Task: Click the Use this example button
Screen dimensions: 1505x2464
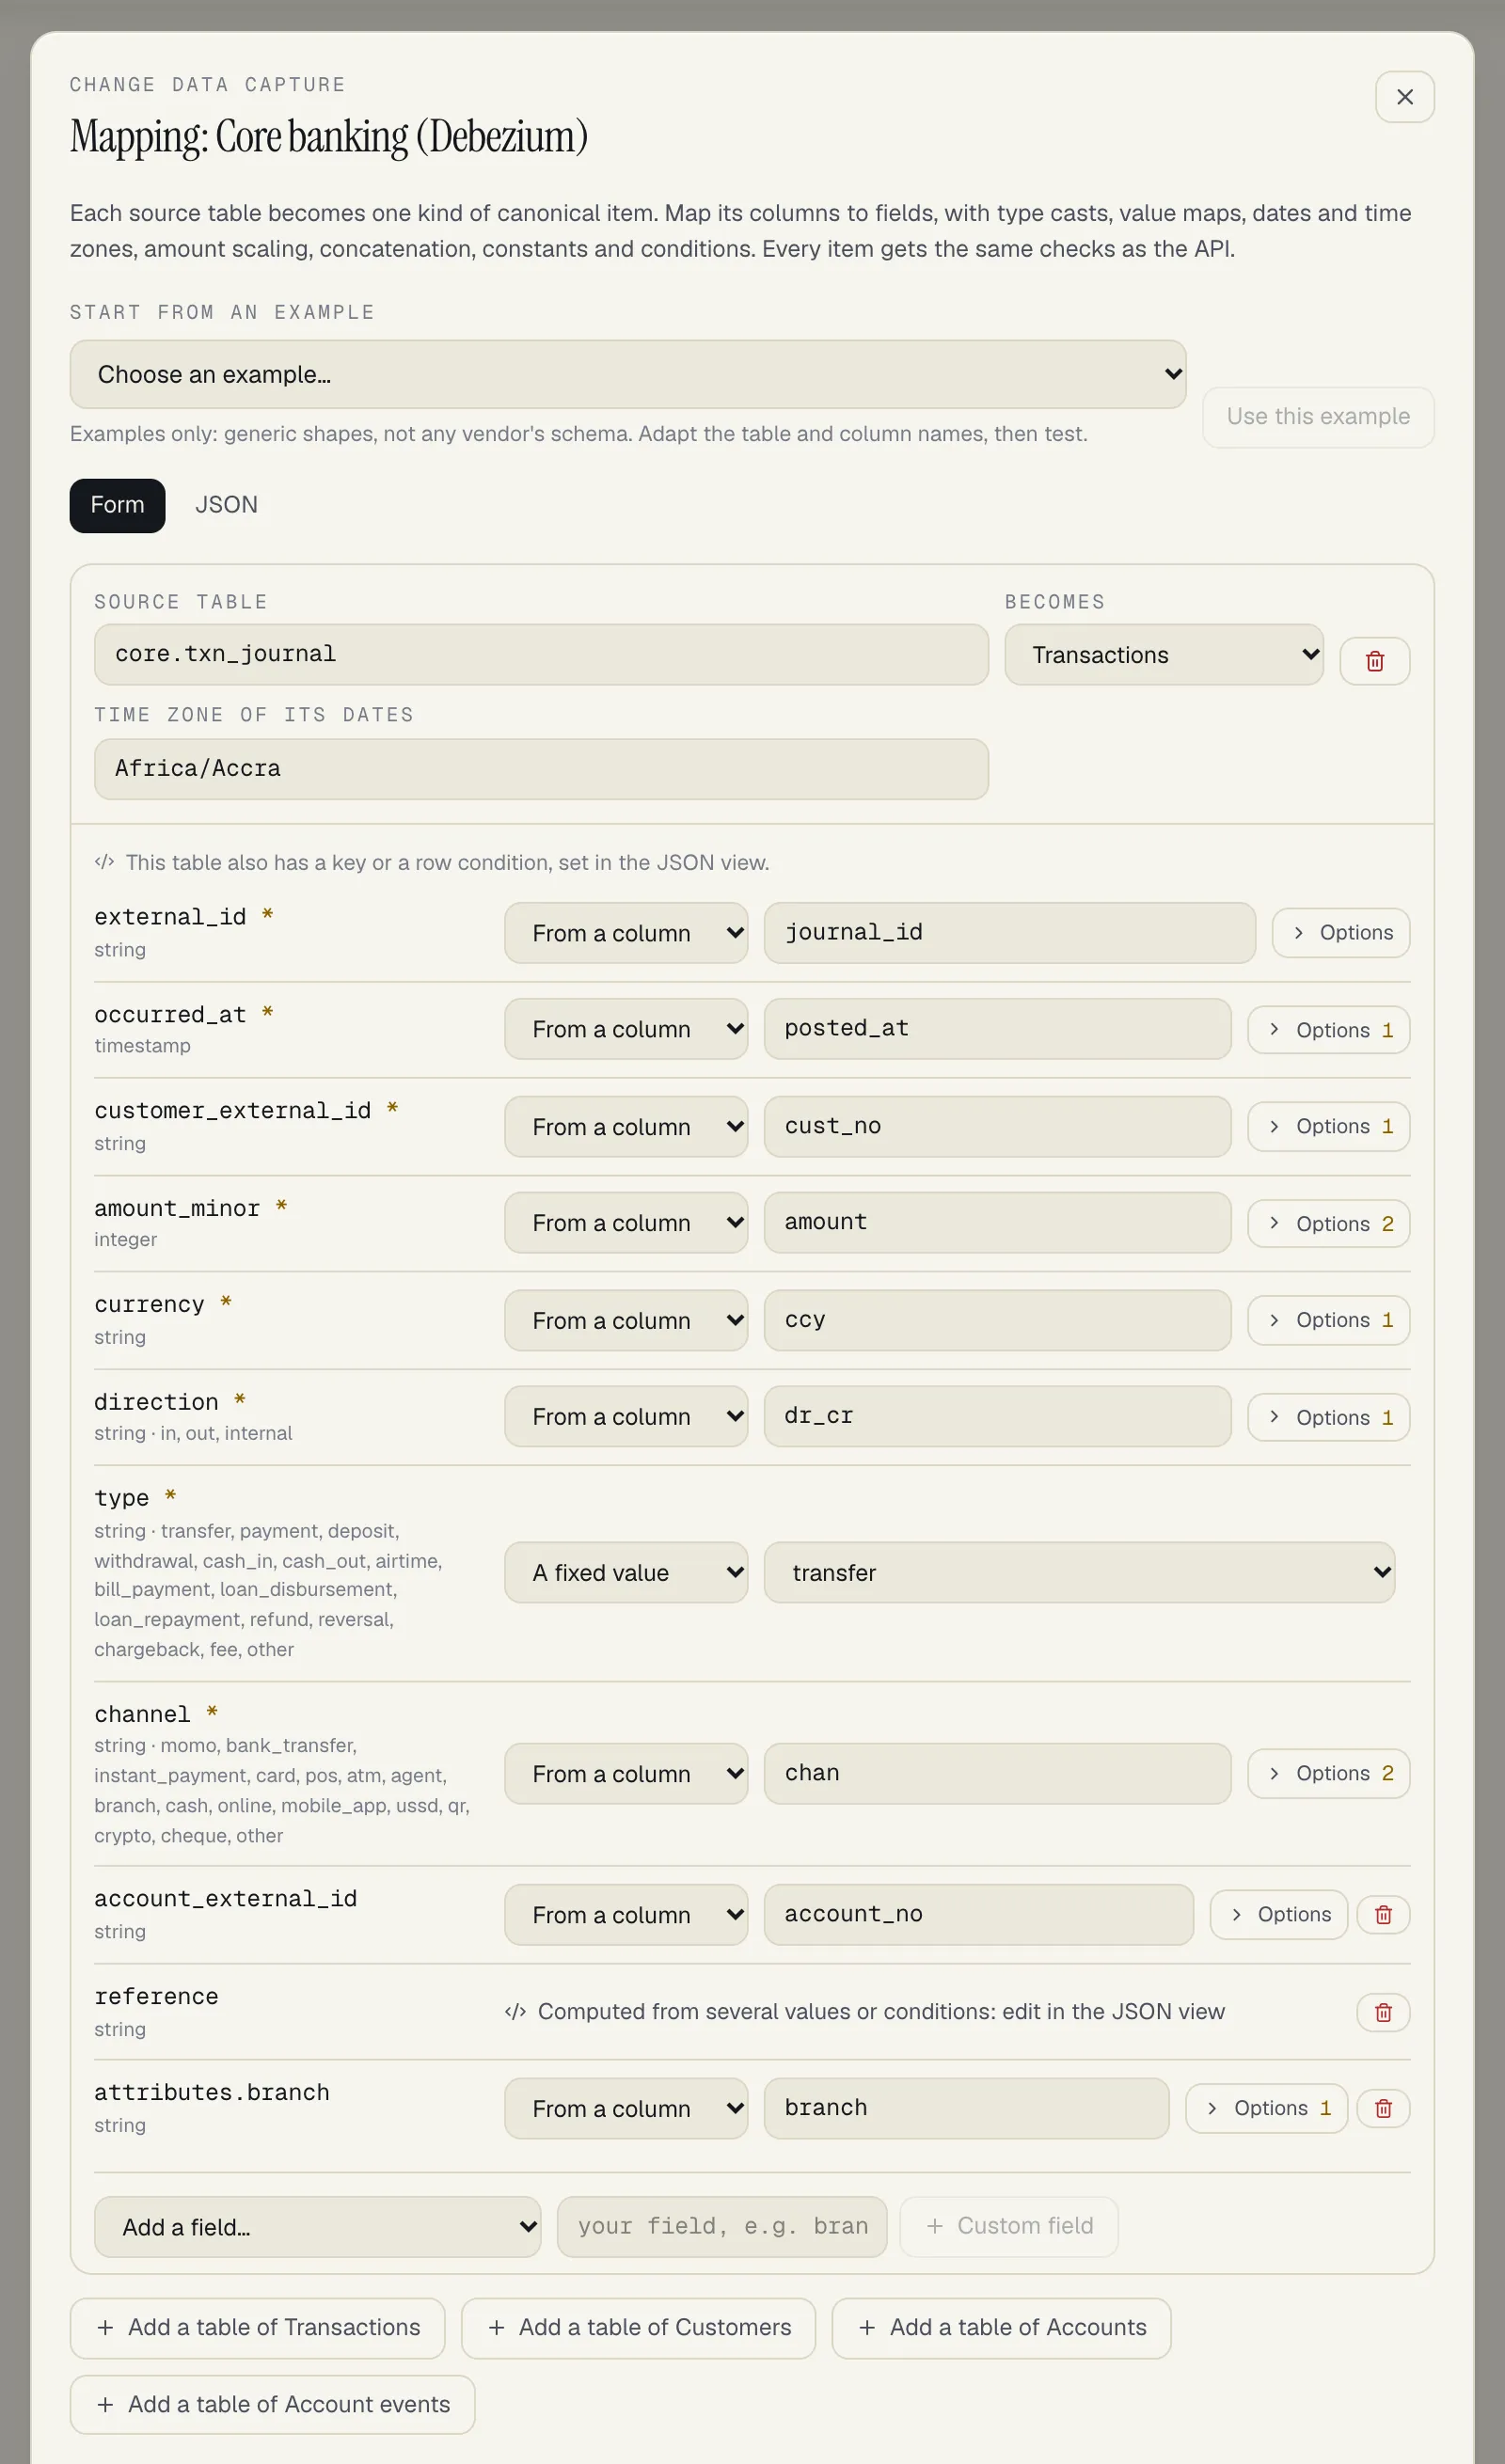Action: (x=1318, y=417)
